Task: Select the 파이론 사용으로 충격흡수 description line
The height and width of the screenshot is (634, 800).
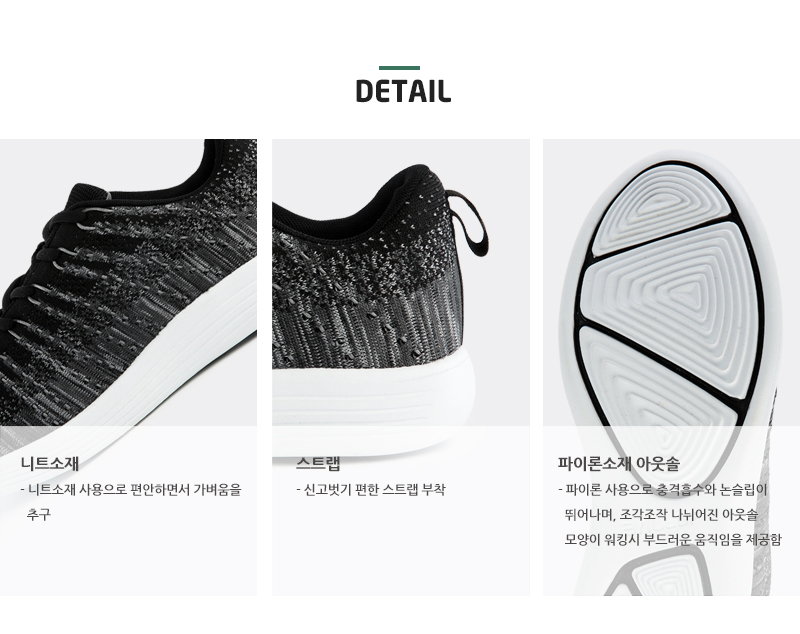Action: click(663, 490)
